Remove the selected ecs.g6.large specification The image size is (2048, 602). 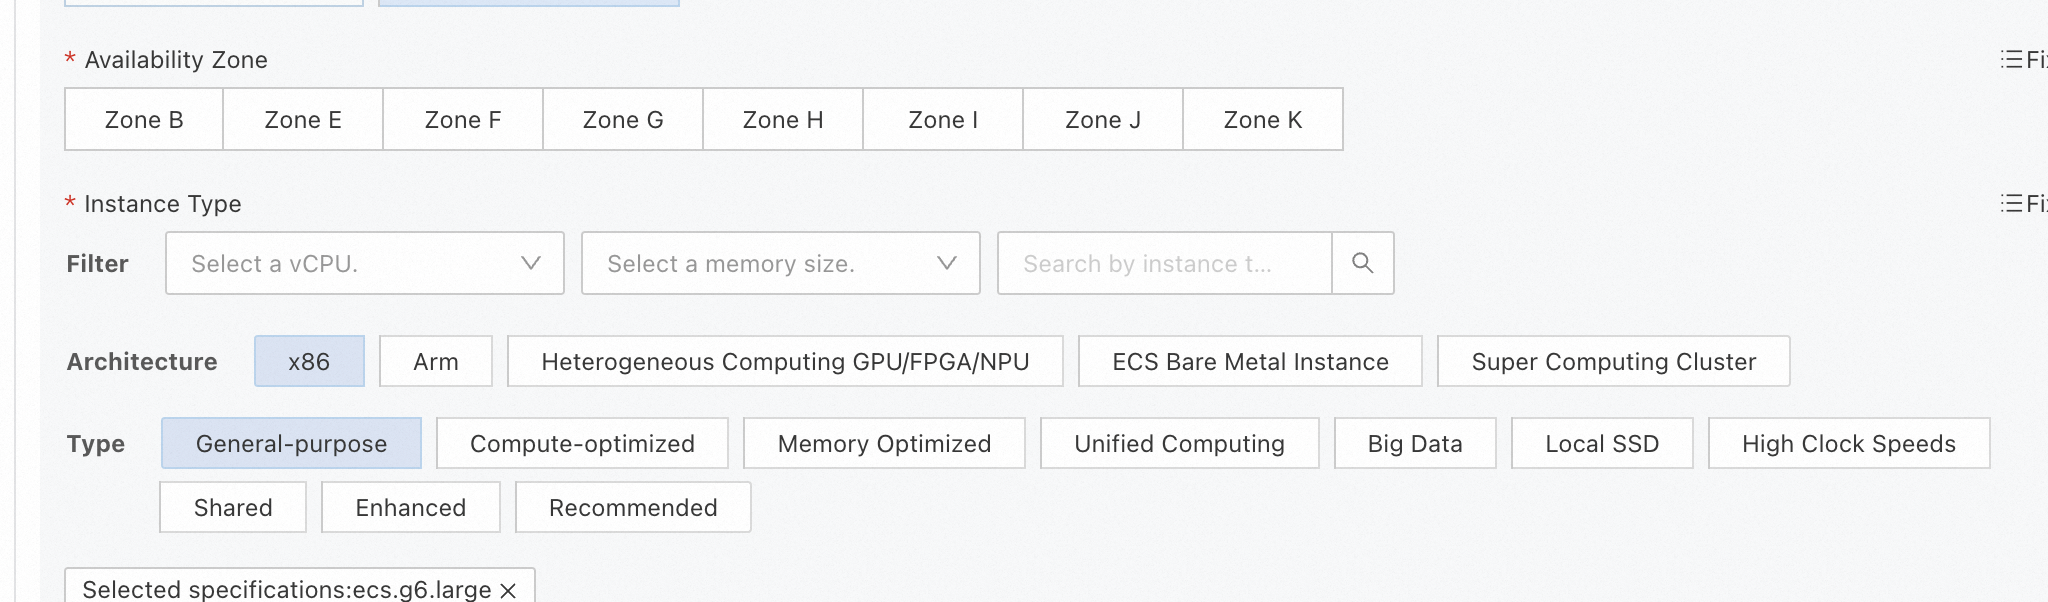(508, 590)
